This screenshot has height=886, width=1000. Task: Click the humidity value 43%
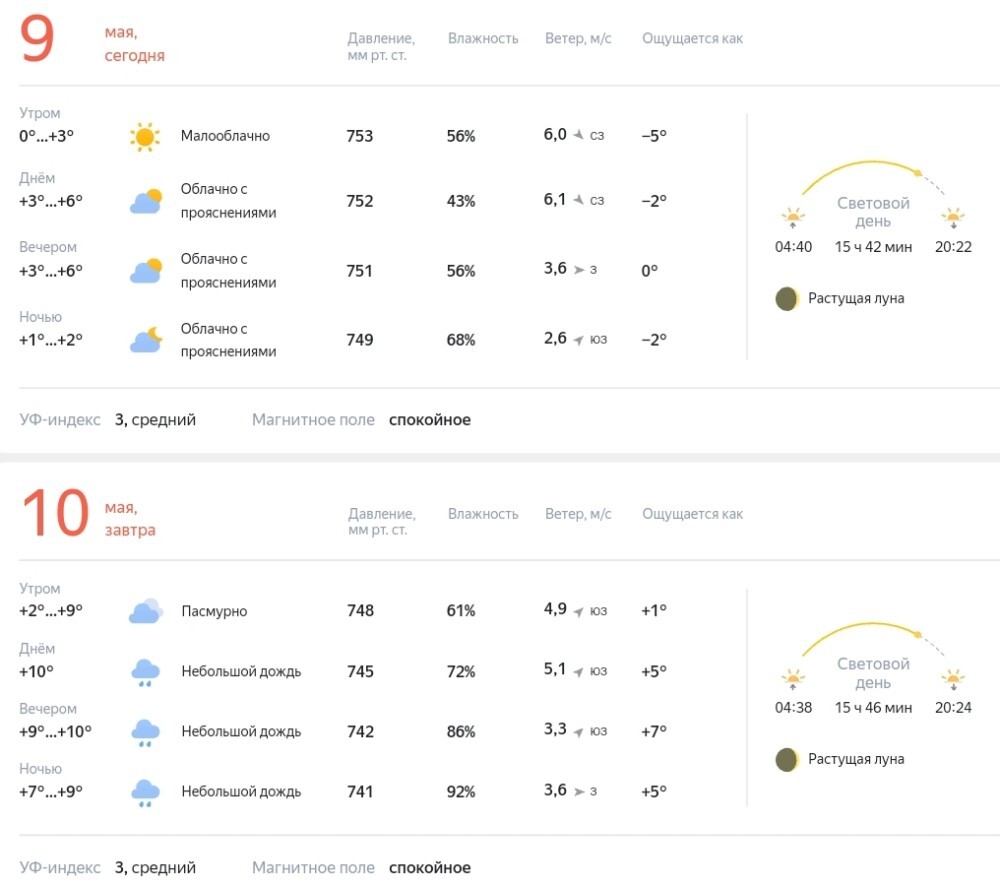461,202
